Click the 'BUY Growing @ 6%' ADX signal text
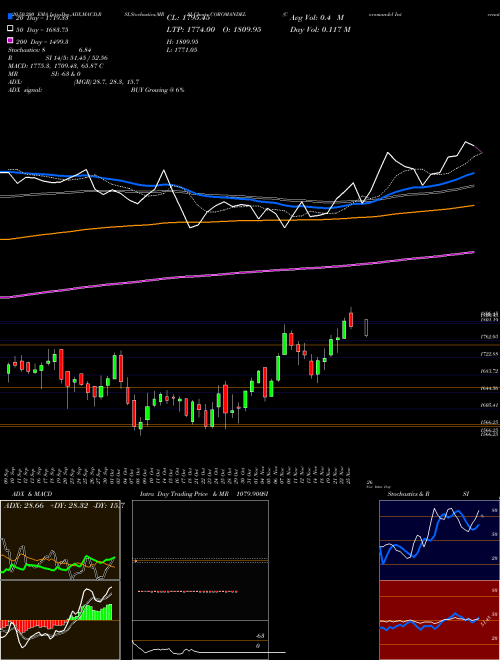Image resolution: width=500 pixels, height=660 pixels. pyautogui.click(x=157, y=90)
